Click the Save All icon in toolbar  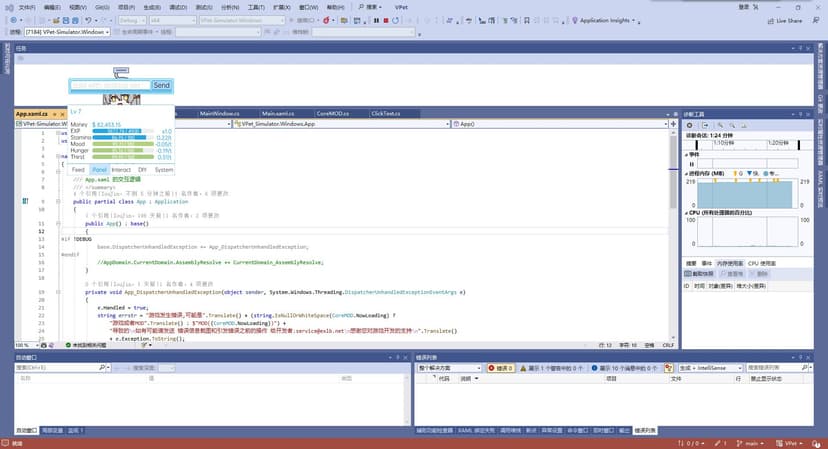click(x=75, y=20)
